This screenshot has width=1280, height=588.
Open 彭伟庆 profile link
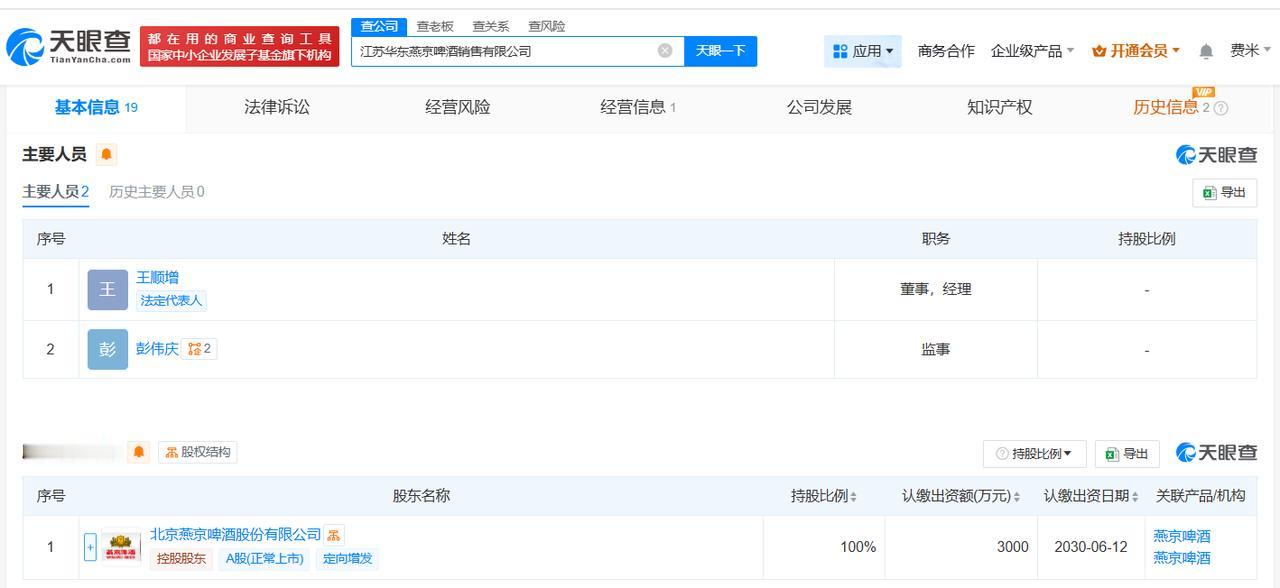[x=157, y=349]
